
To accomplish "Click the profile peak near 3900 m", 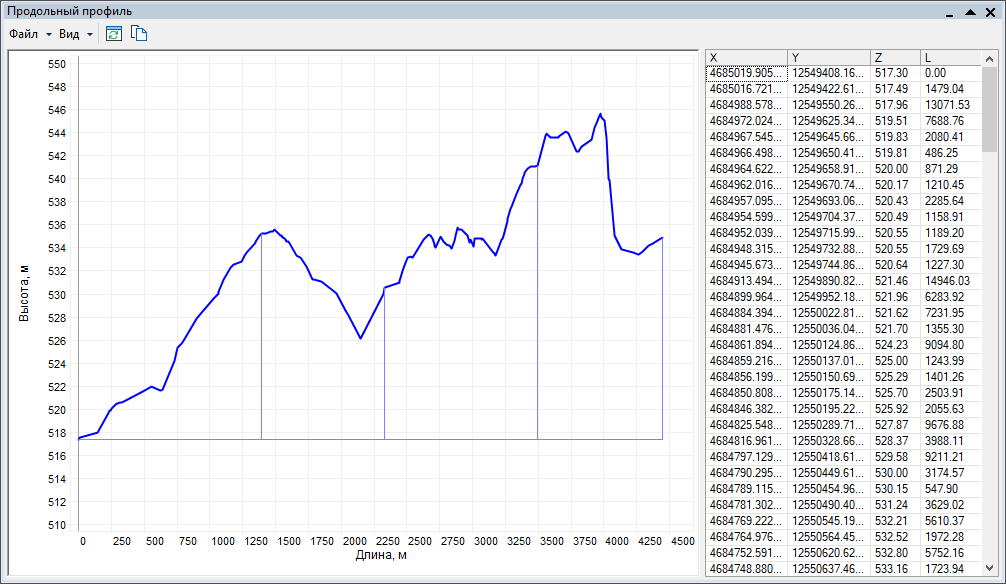I will [x=600, y=114].
